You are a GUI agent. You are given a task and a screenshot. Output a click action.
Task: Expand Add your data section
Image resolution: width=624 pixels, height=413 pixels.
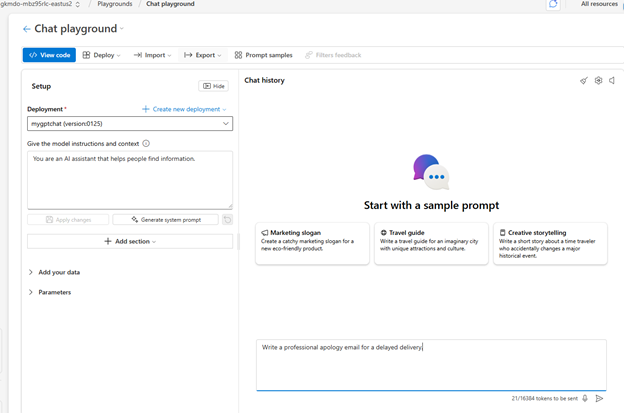55,272
